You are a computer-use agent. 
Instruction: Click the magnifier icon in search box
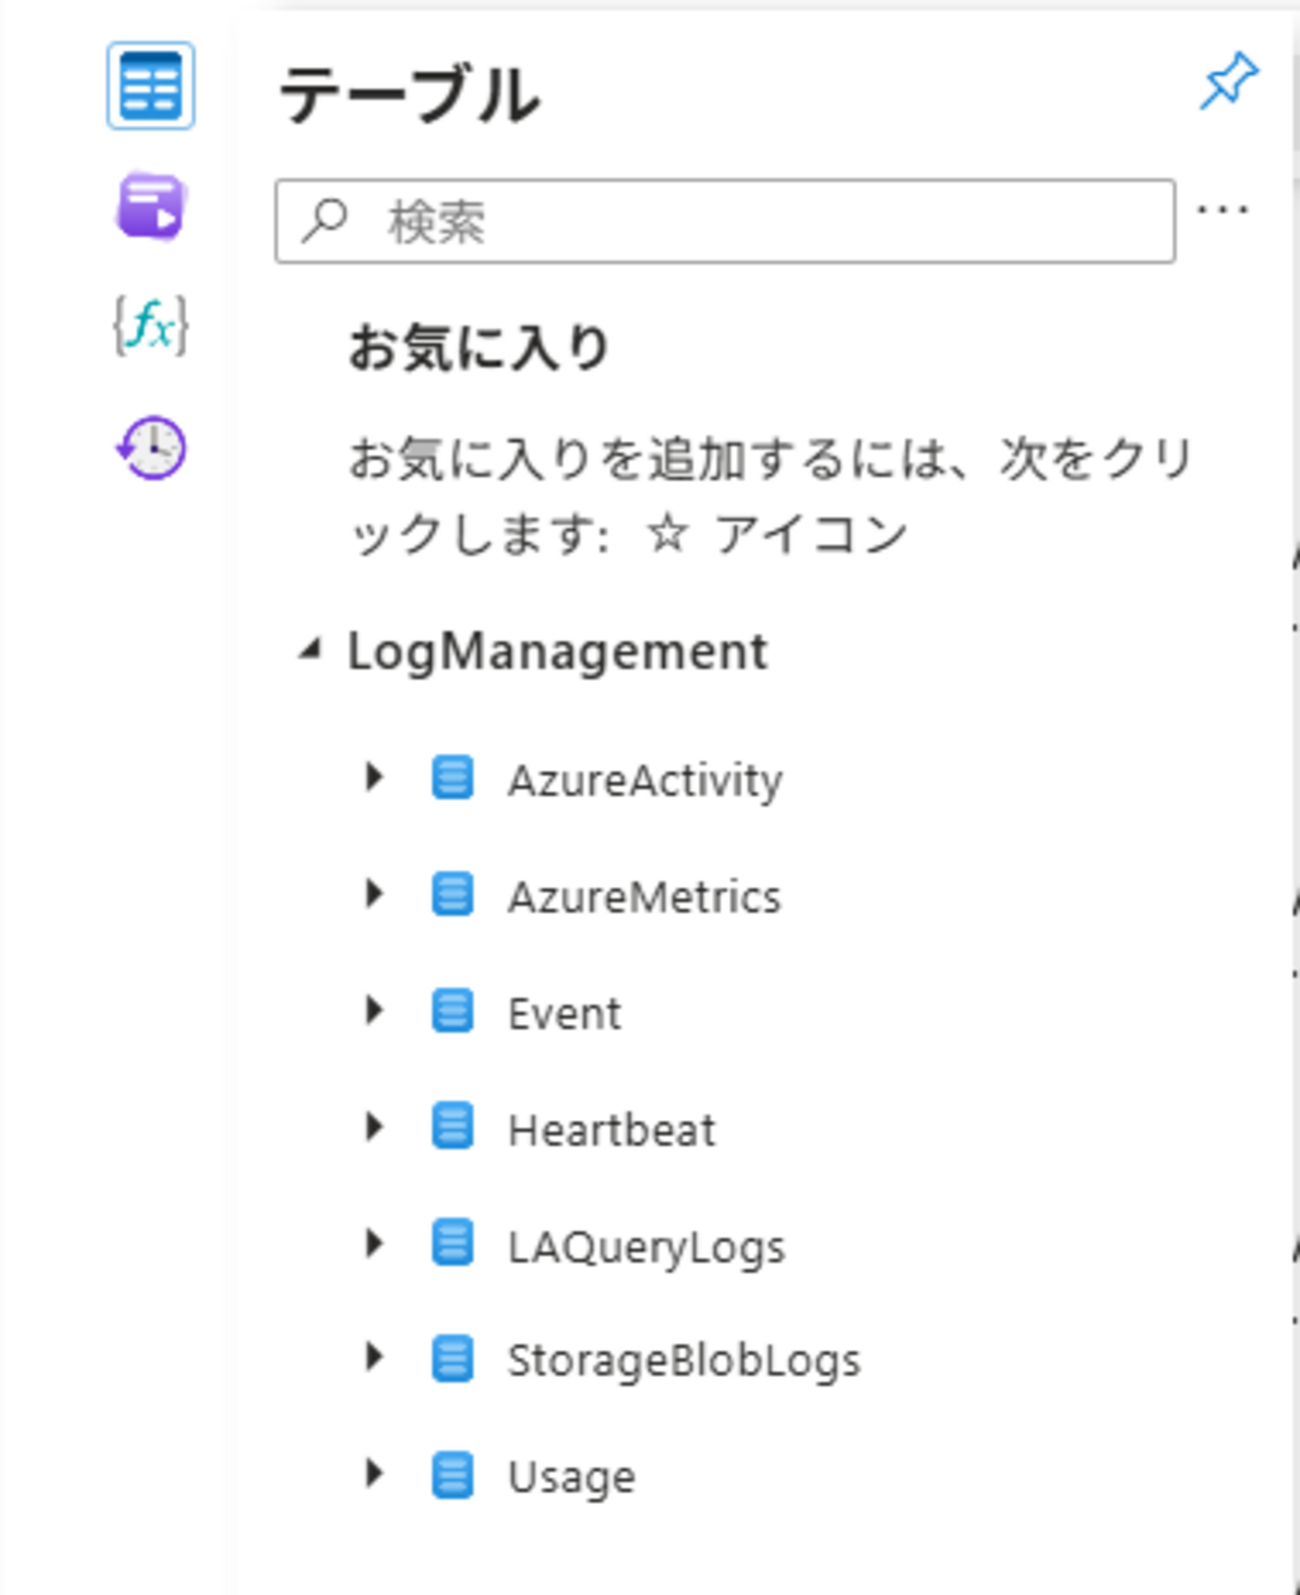[x=325, y=221]
